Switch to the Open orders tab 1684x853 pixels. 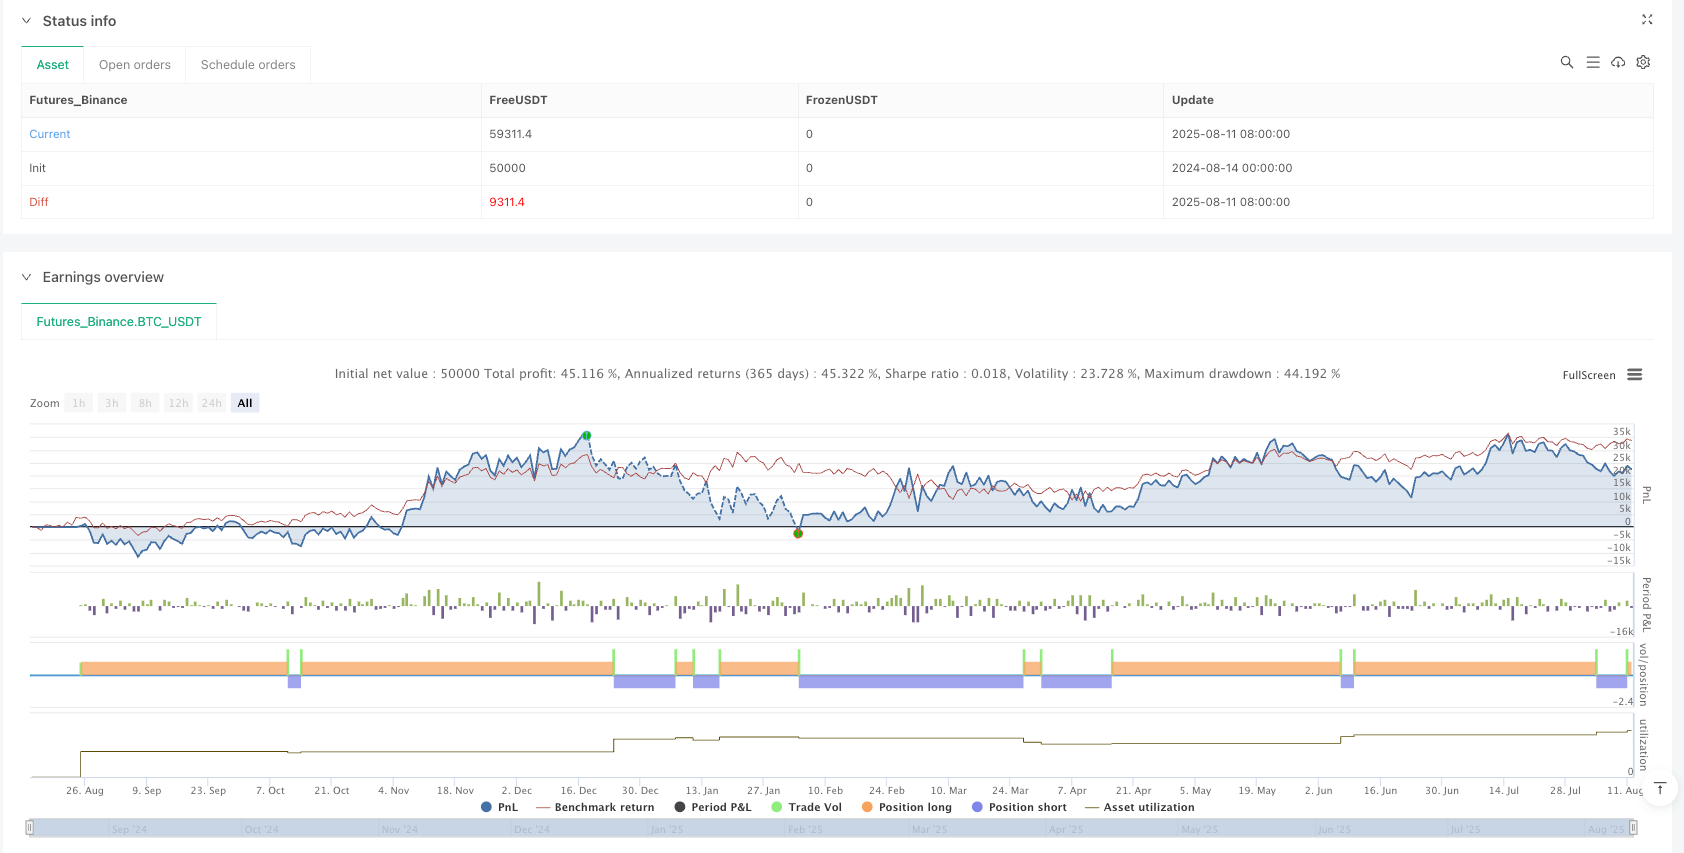click(135, 65)
